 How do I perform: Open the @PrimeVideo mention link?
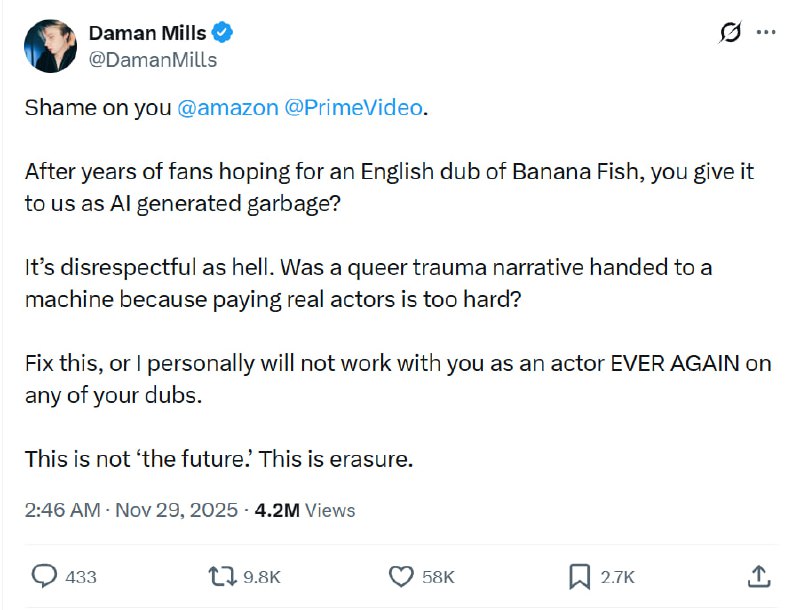pyautogui.click(x=354, y=108)
